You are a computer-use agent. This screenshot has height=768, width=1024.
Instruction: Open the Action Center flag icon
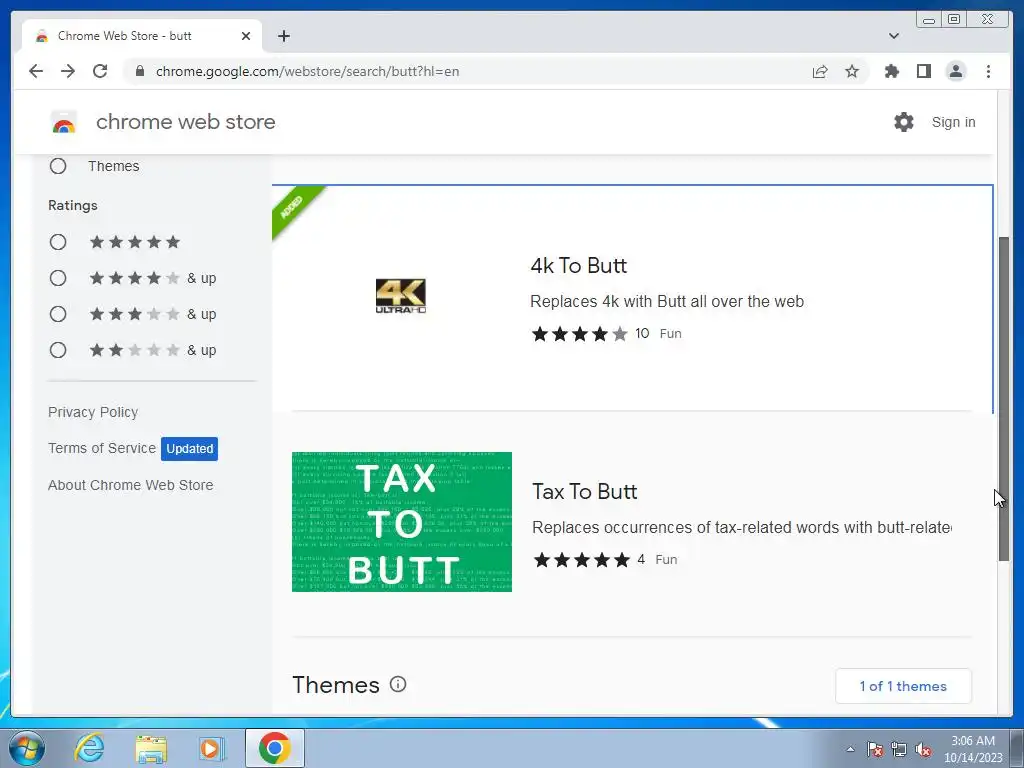click(x=875, y=749)
